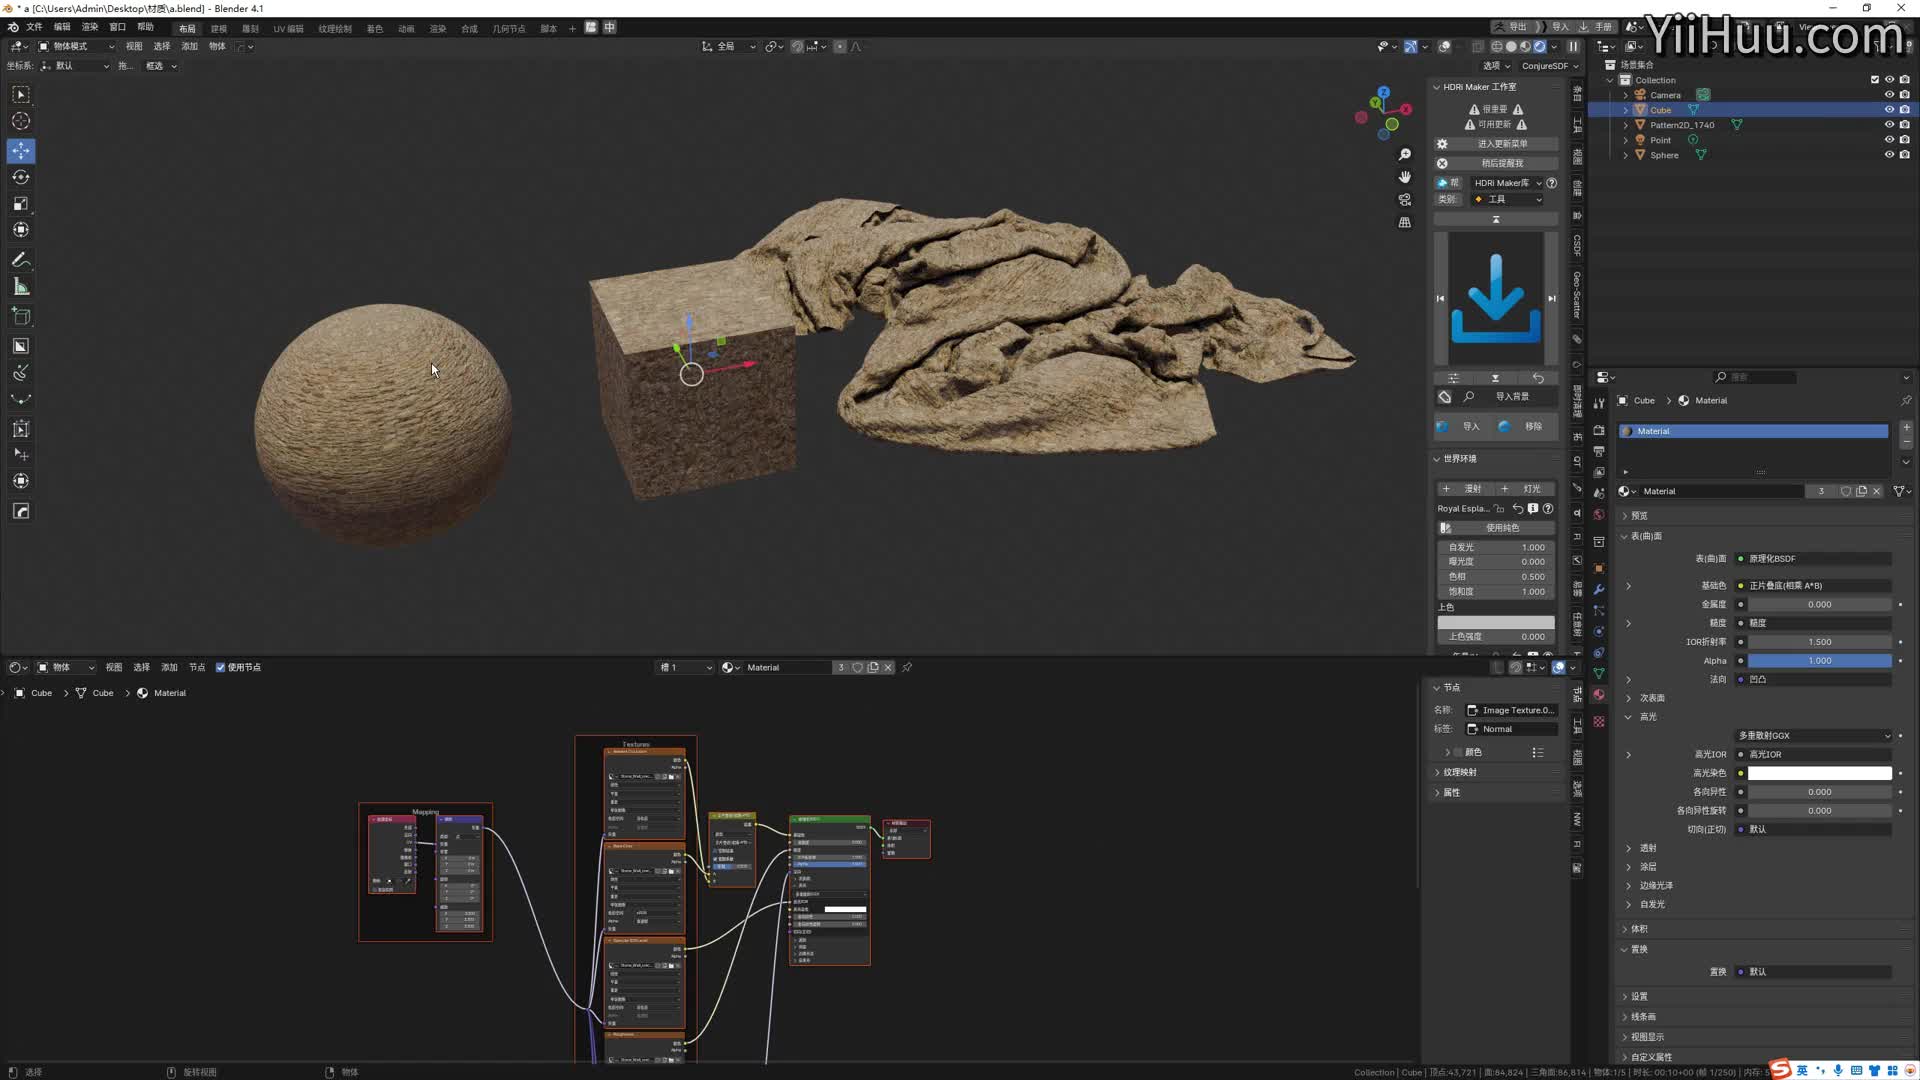Click the 导入背景 button
The width and height of the screenshot is (1920, 1080).
[x=1513, y=396]
